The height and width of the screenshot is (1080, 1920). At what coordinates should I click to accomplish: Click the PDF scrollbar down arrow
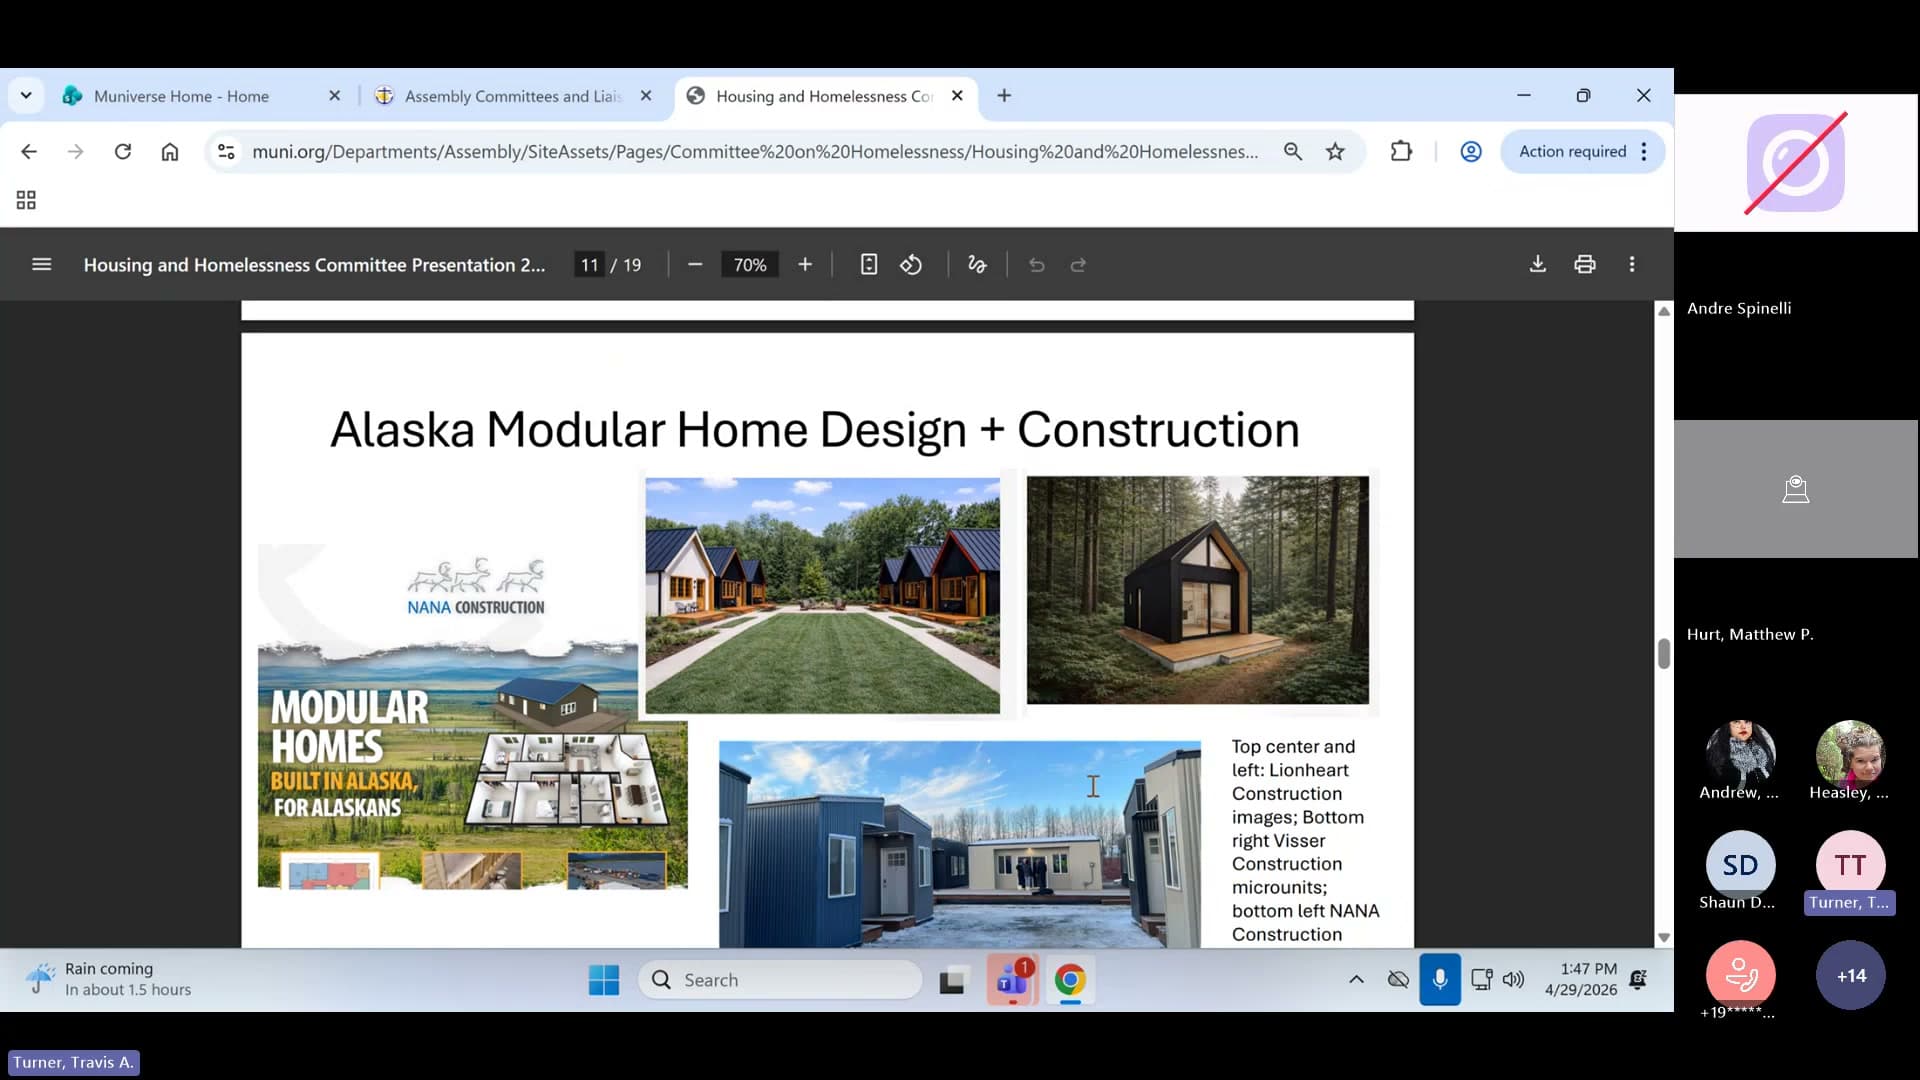1664,938
